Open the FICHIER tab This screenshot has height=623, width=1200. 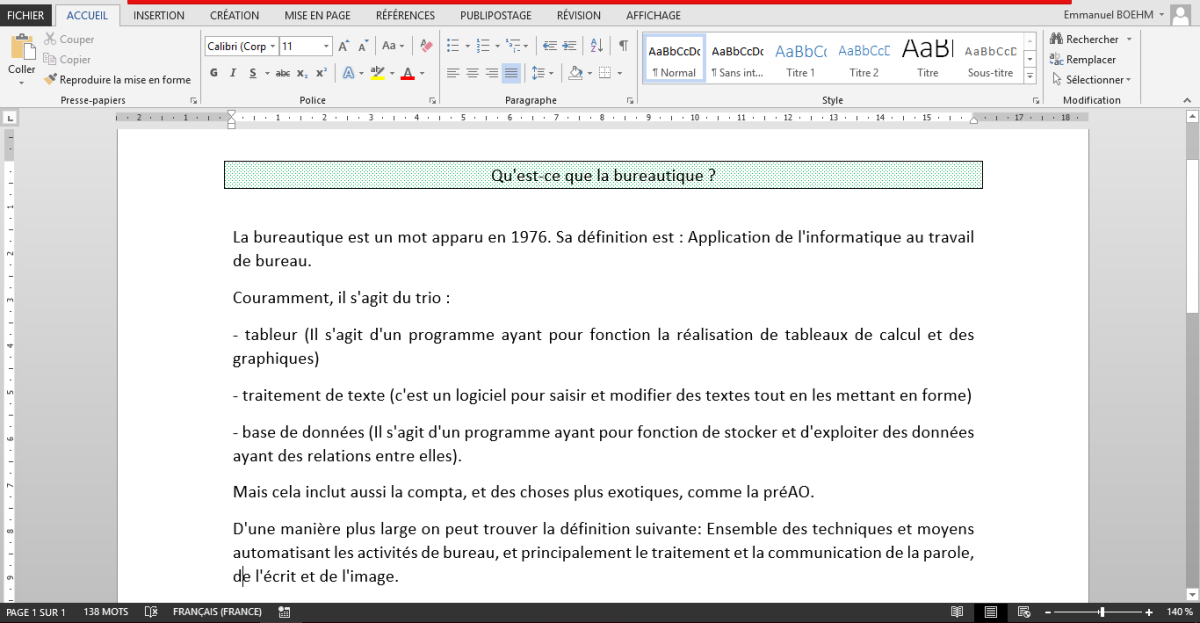26,15
